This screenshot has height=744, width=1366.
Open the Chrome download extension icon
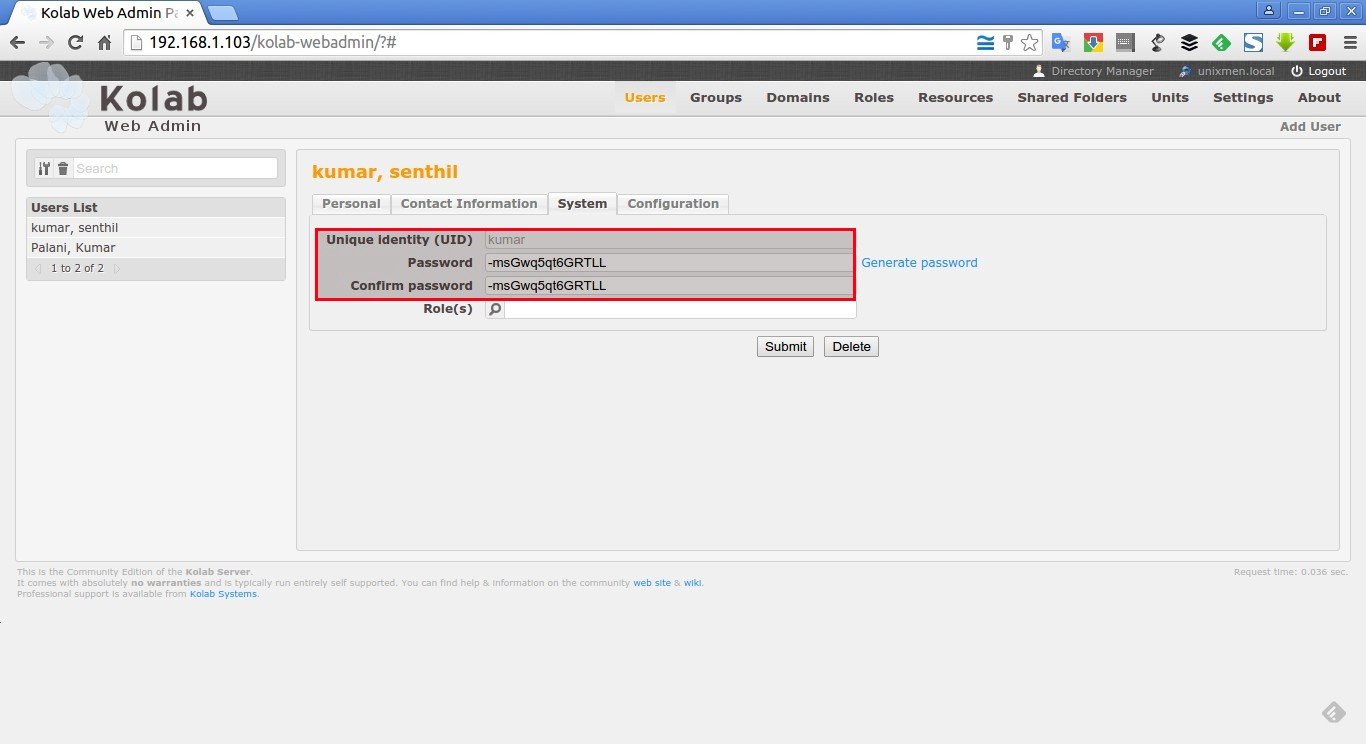pyautogui.click(x=1093, y=43)
